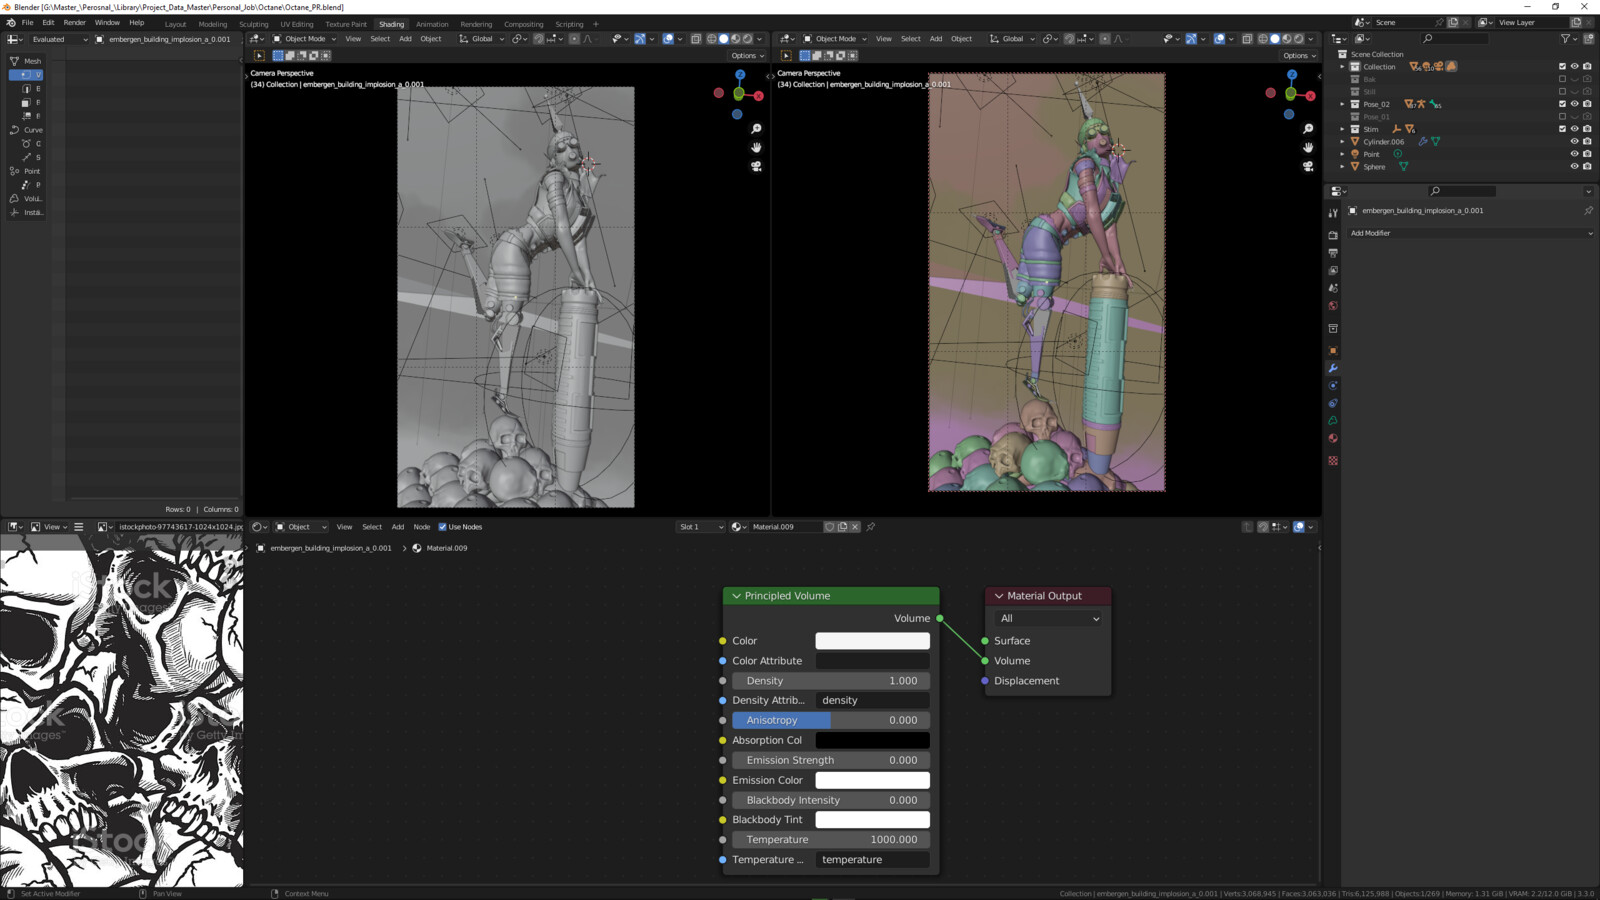The image size is (1600, 900).
Task: Open the Material properties tab
Action: pyautogui.click(x=1333, y=438)
